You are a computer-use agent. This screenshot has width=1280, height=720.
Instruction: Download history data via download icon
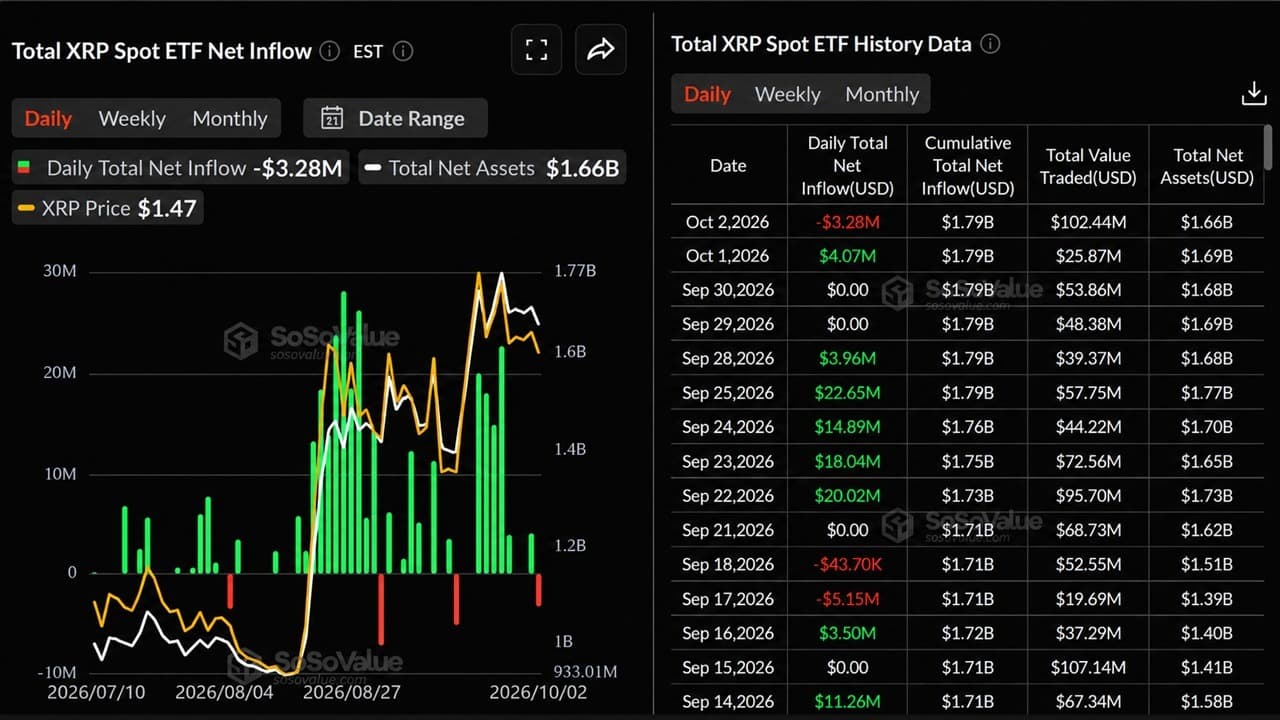click(x=1254, y=94)
